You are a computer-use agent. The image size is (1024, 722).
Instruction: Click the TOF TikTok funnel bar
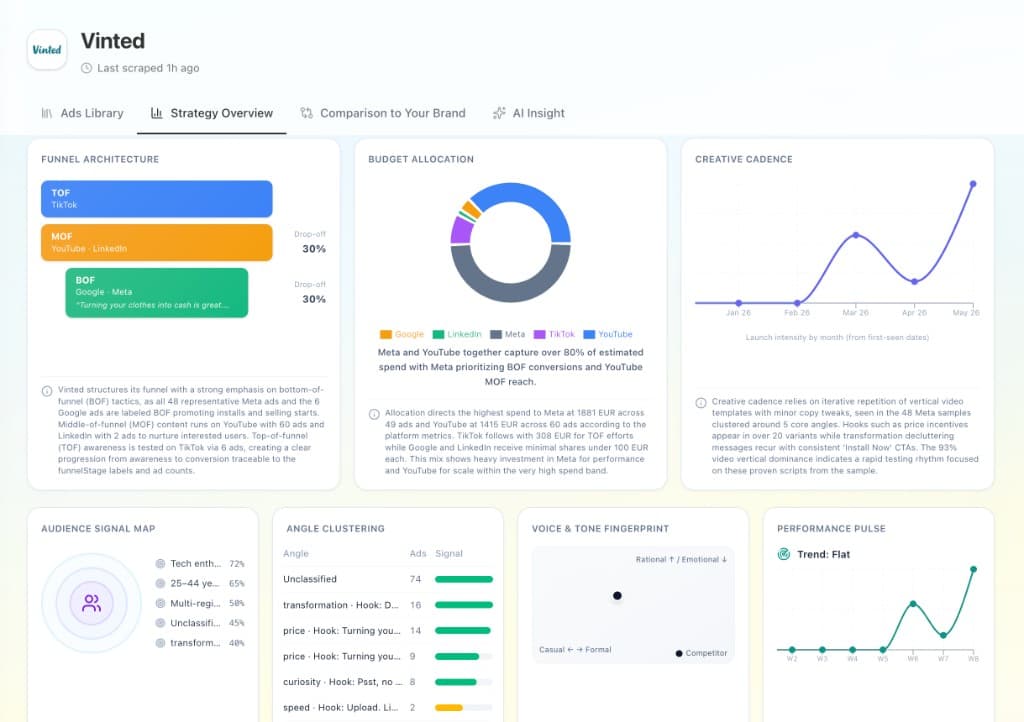click(157, 198)
